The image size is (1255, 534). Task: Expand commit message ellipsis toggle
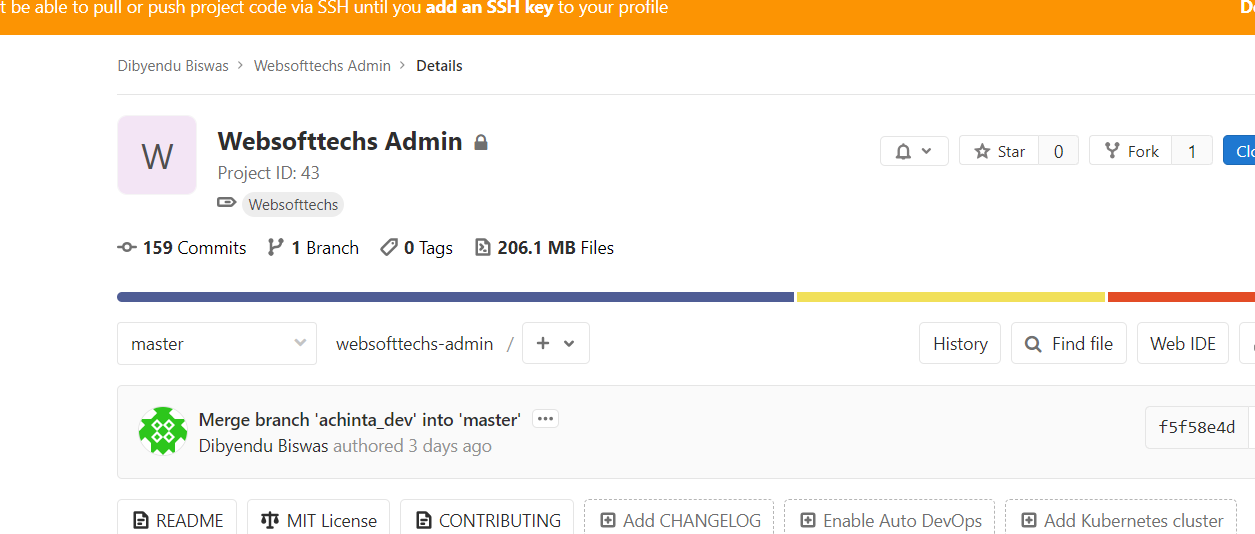(x=545, y=419)
